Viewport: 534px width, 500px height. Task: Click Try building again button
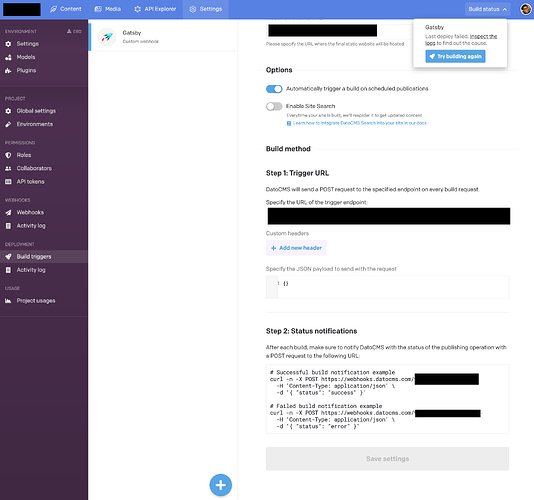tap(455, 57)
